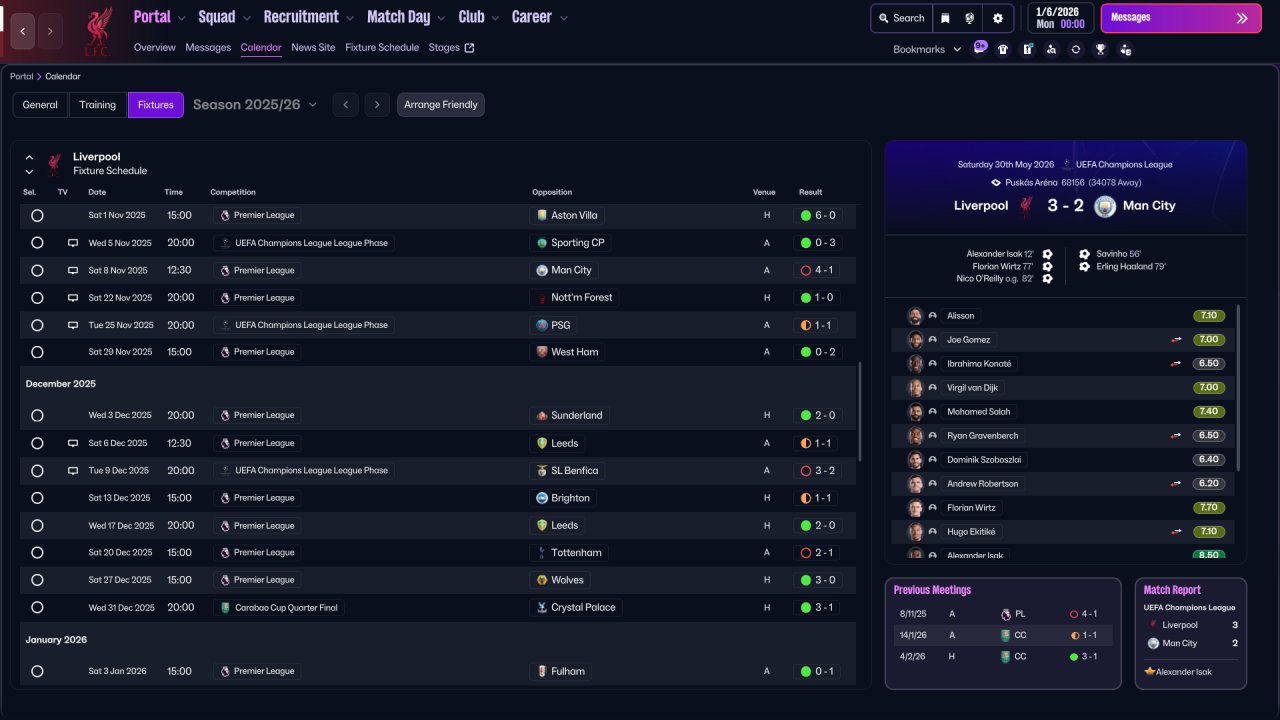Image resolution: width=1280 pixels, height=720 pixels.
Task: Select the Wed 5 Nov 2025 fixture radio
Action: pyautogui.click(x=37, y=243)
